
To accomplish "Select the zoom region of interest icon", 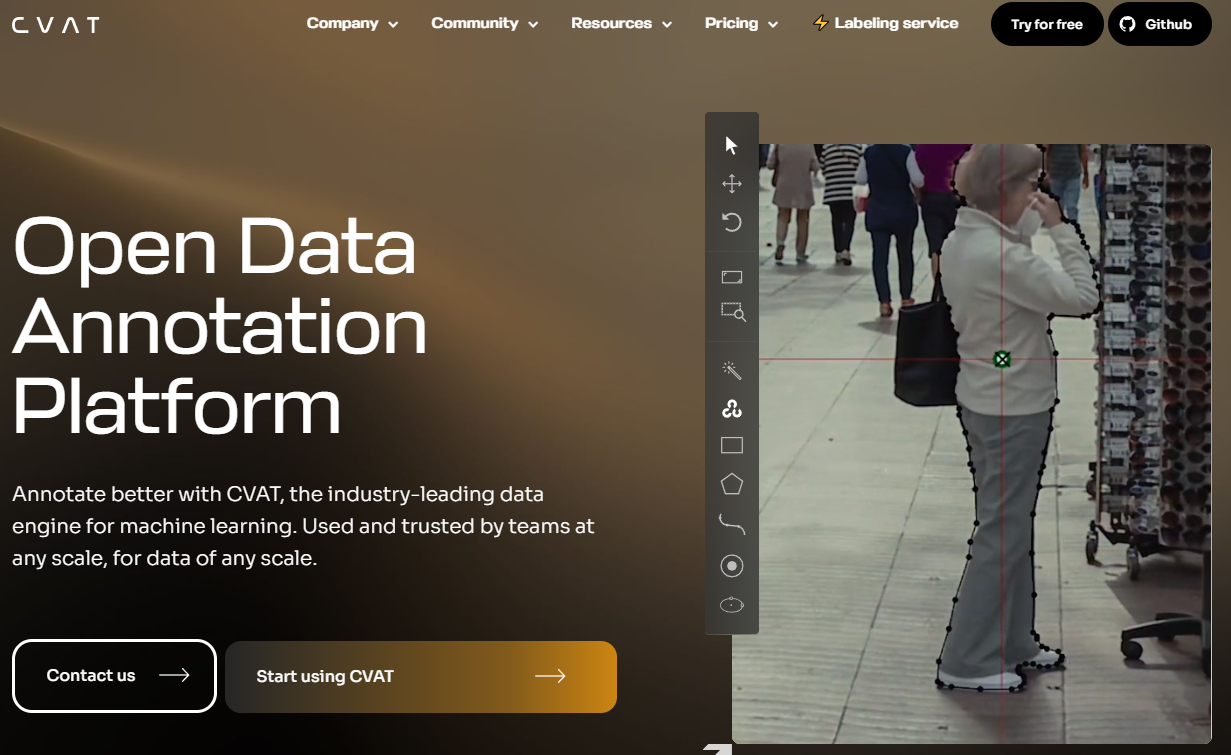I will point(733,312).
